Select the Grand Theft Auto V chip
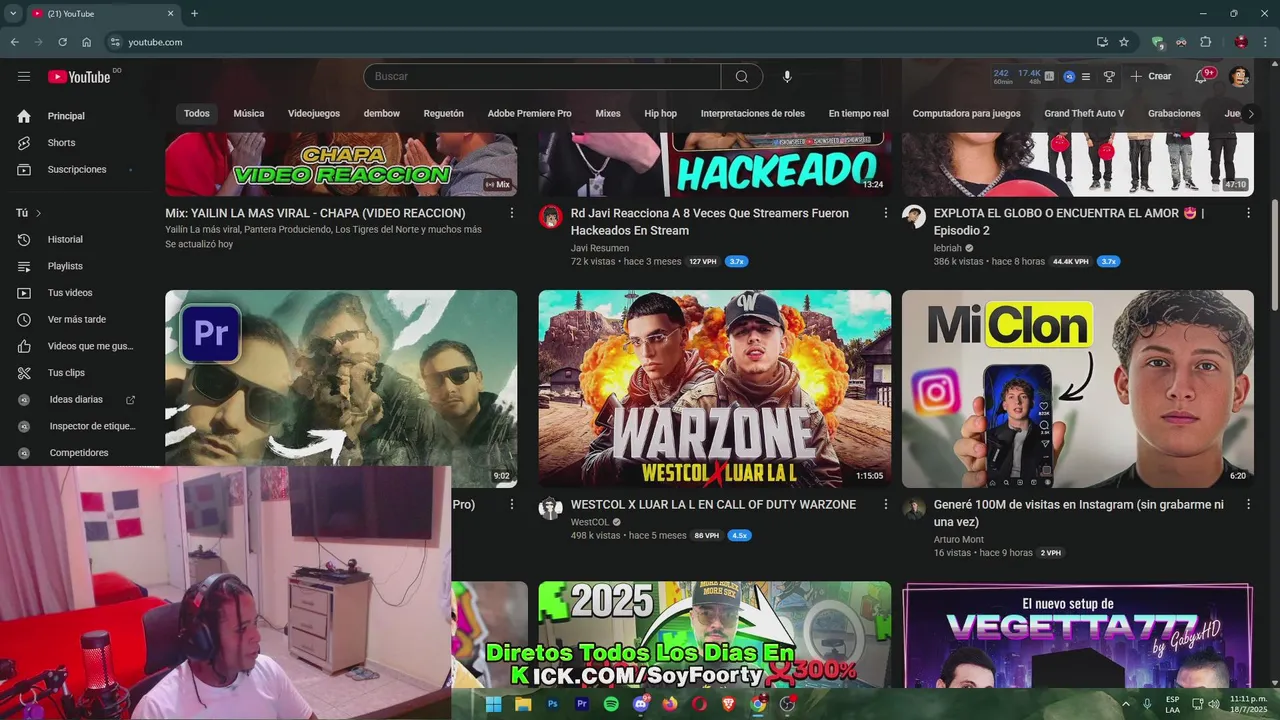 click(x=1084, y=114)
